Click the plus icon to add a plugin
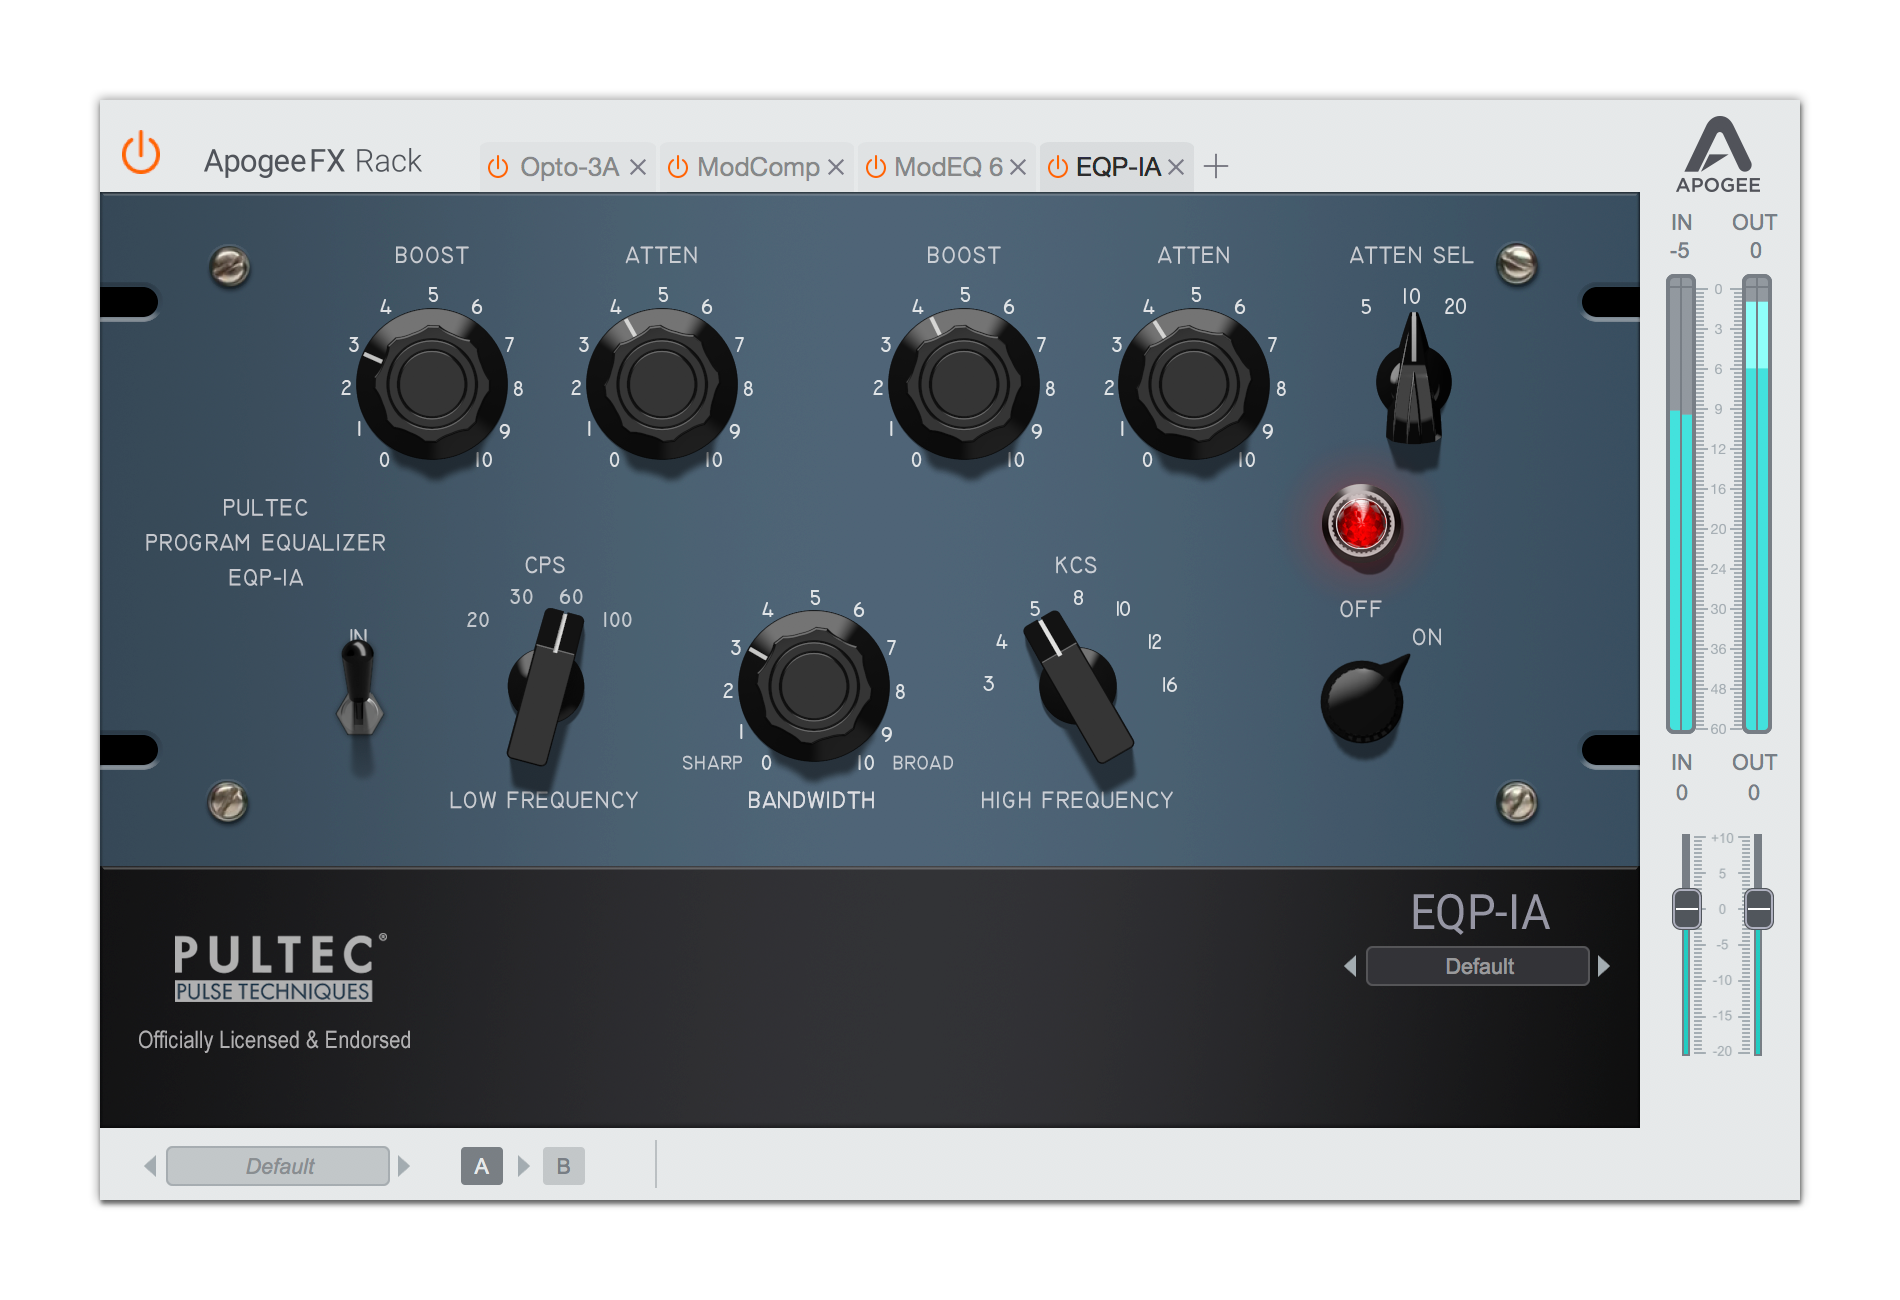Screen dimensions: 1900x1300 coord(1218,166)
